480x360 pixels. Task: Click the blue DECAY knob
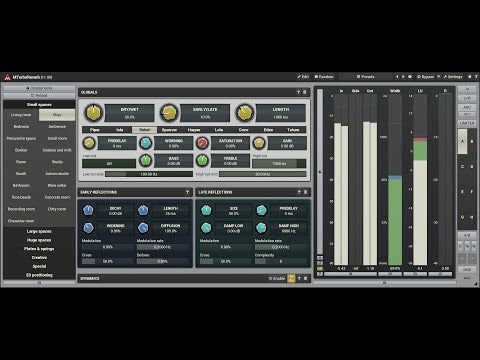88,210
